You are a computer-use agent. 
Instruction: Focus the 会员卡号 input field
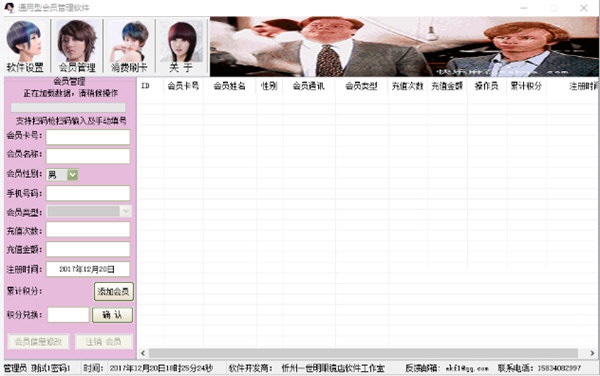coord(88,137)
